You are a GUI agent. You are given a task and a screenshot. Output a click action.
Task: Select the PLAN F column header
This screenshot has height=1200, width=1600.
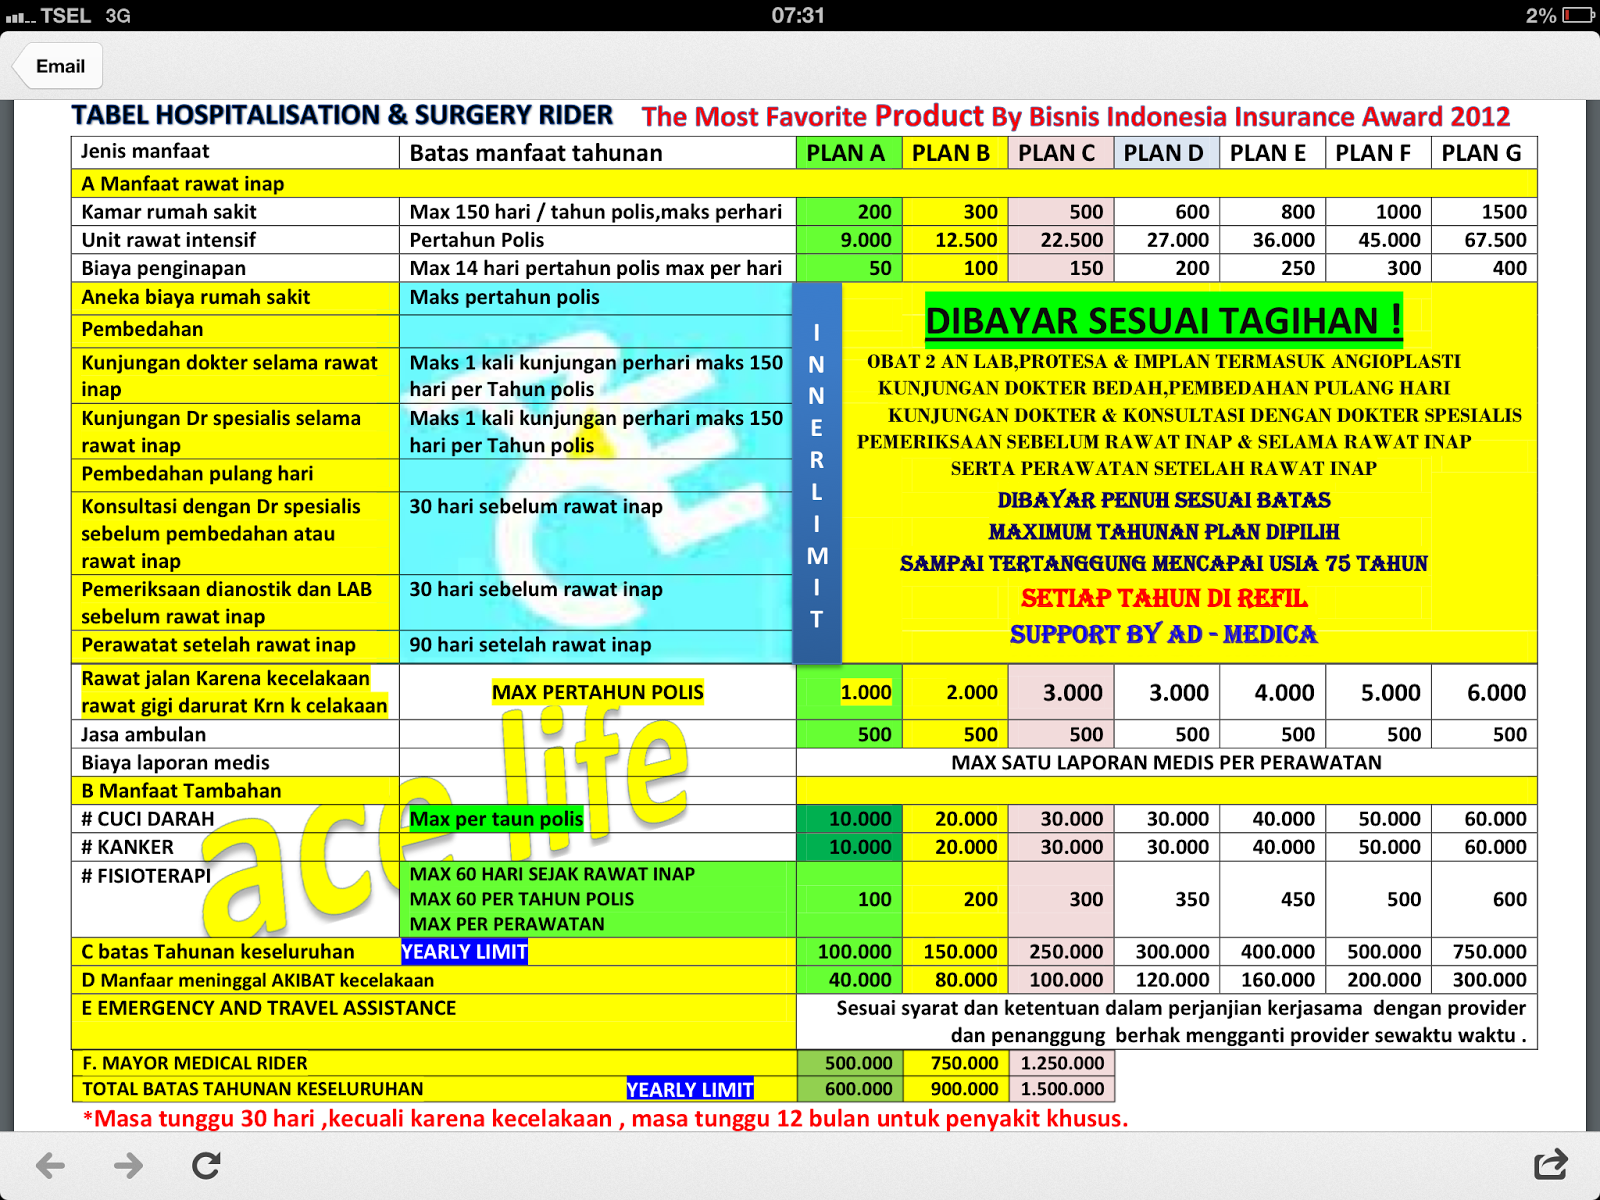pos(1379,153)
